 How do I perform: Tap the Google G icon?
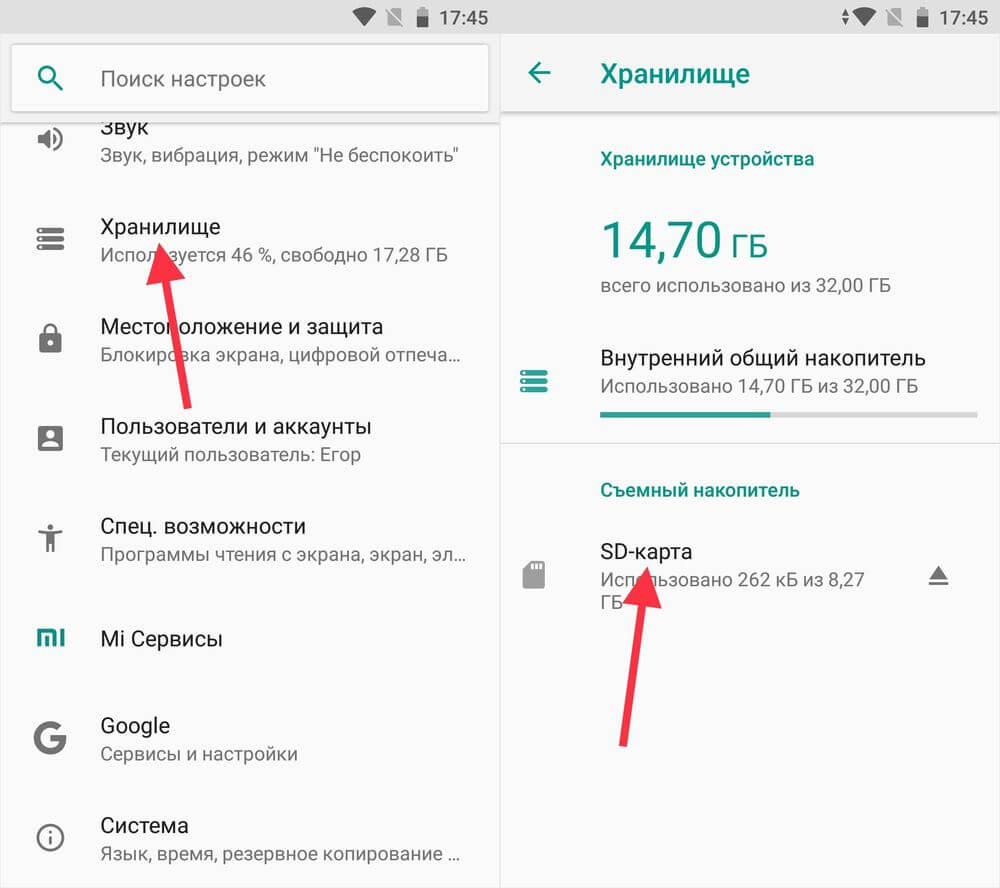[50, 739]
